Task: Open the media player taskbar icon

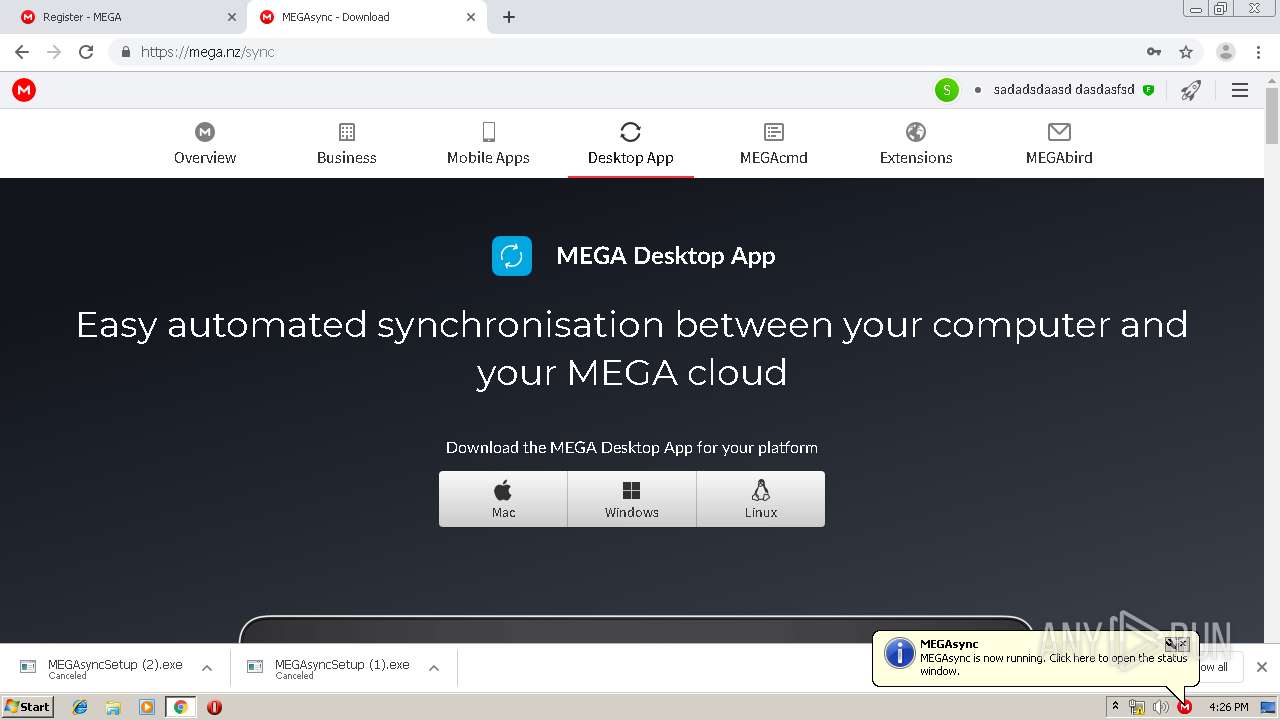Action: pos(147,707)
